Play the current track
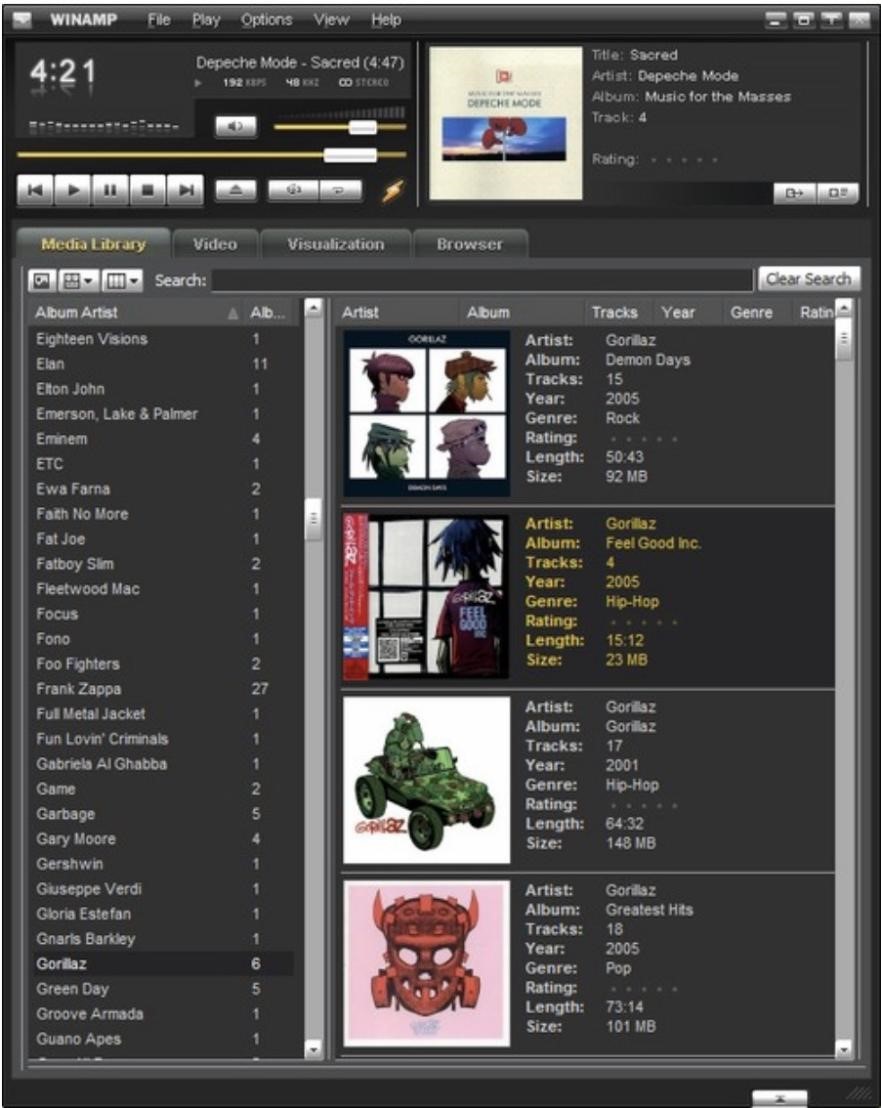 pos(72,188)
